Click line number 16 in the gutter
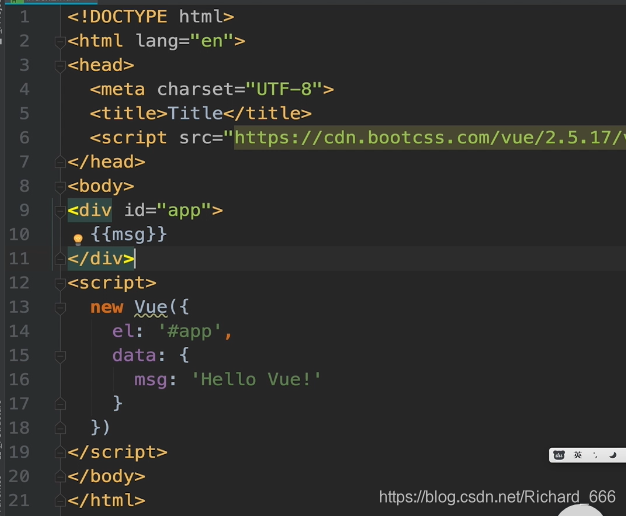The width and height of the screenshot is (626, 516). (x=19, y=379)
